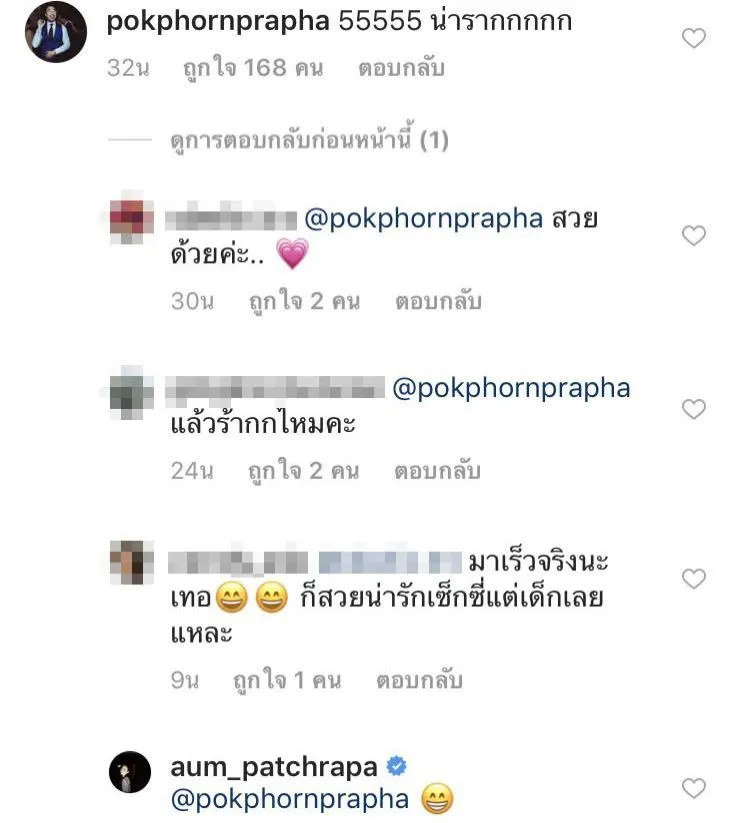The image size is (750, 823).
Task: Open @pokphornprapha mention in สวยด้วยค่ะ reply
Action: tap(423, 218)
